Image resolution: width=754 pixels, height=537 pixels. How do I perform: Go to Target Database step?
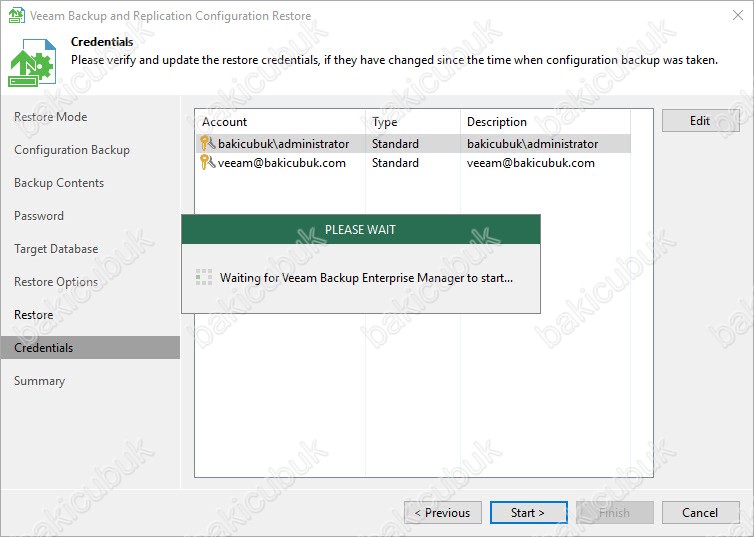click(56, 249)
